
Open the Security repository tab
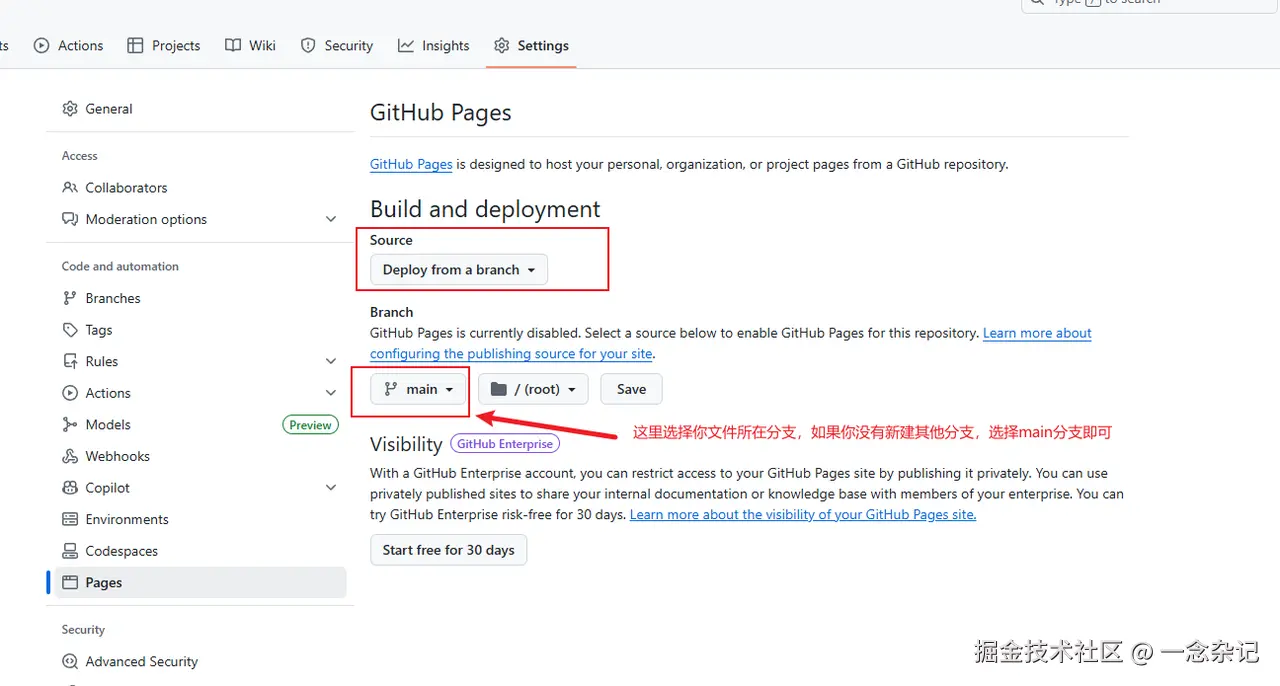tap(337, 46)
